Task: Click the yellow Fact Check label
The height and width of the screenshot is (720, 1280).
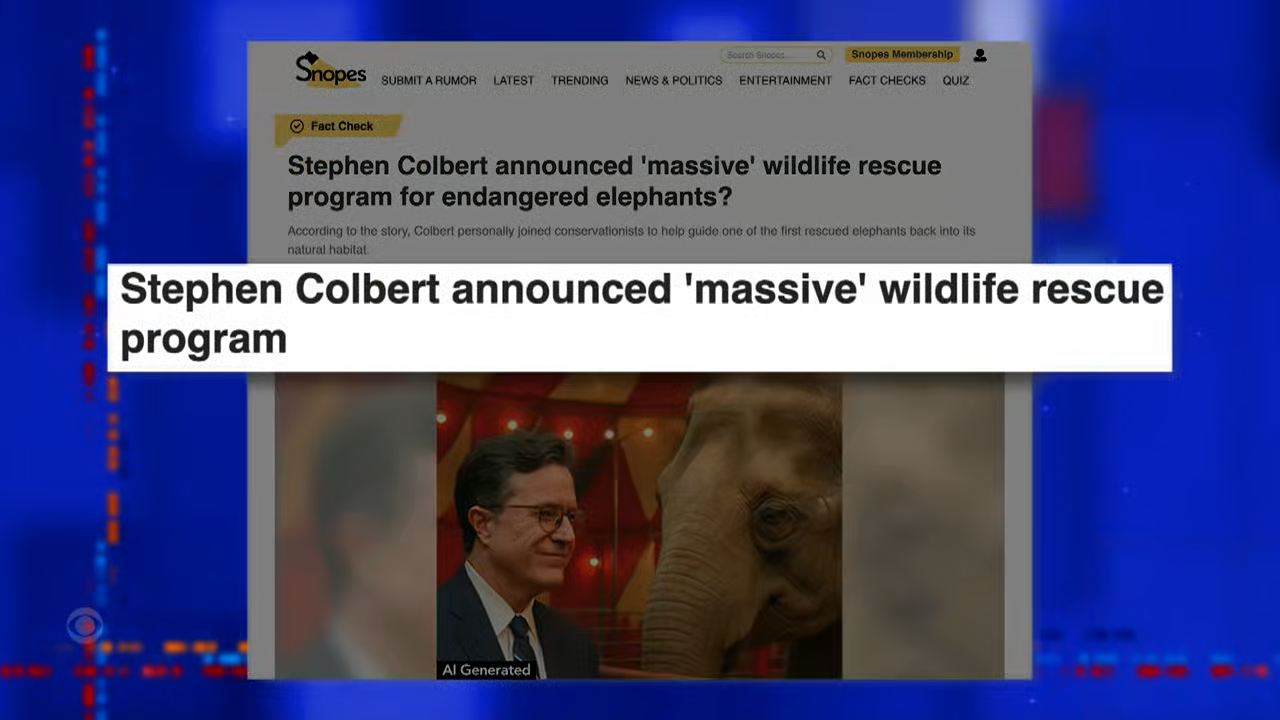Action: tap(338, 126)
